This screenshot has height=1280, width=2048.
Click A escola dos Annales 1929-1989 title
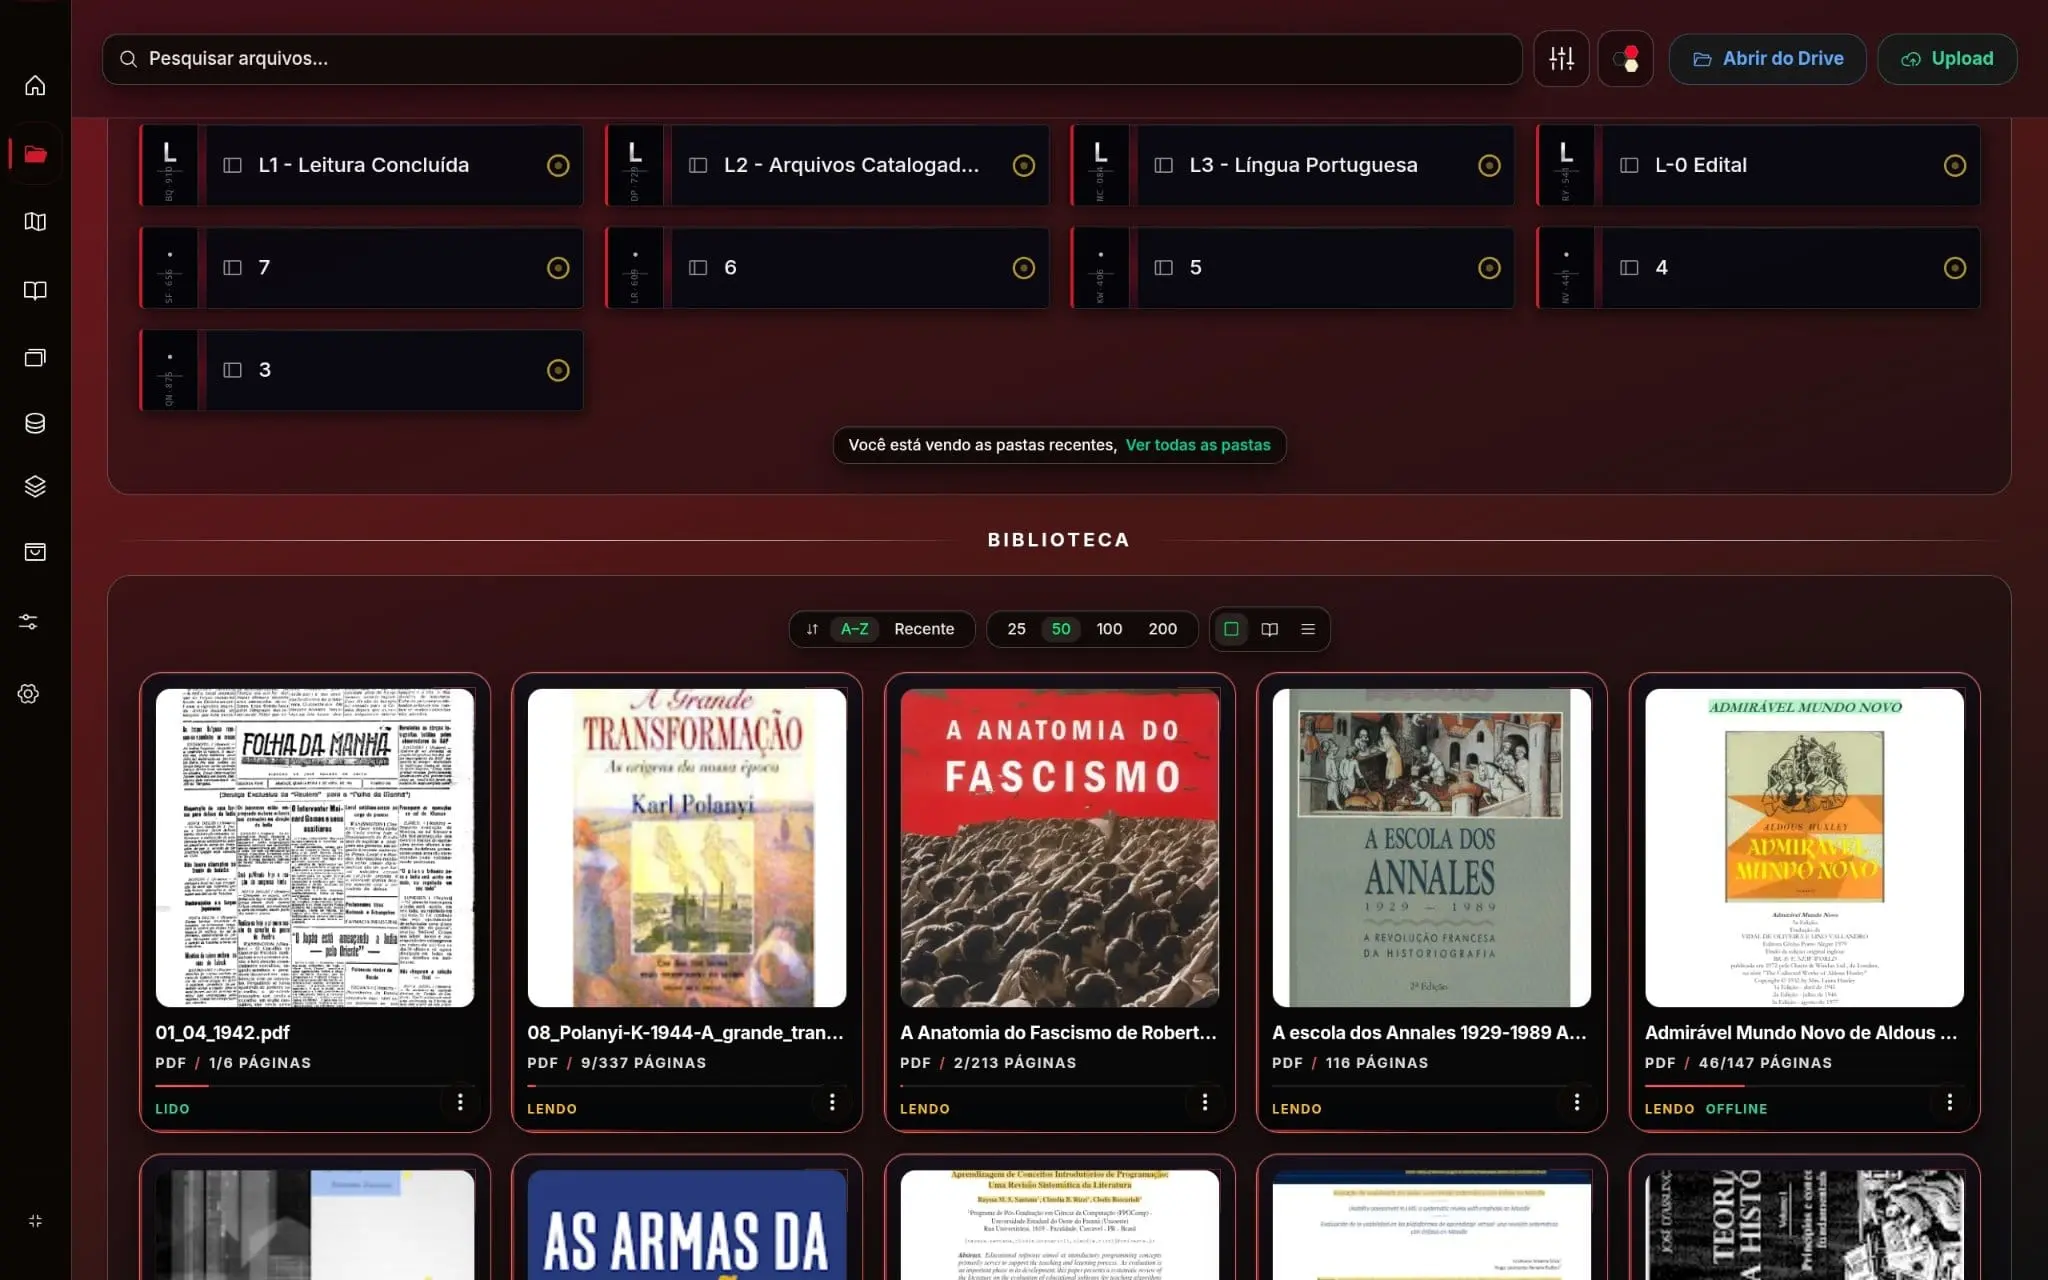[1430, 1033]
